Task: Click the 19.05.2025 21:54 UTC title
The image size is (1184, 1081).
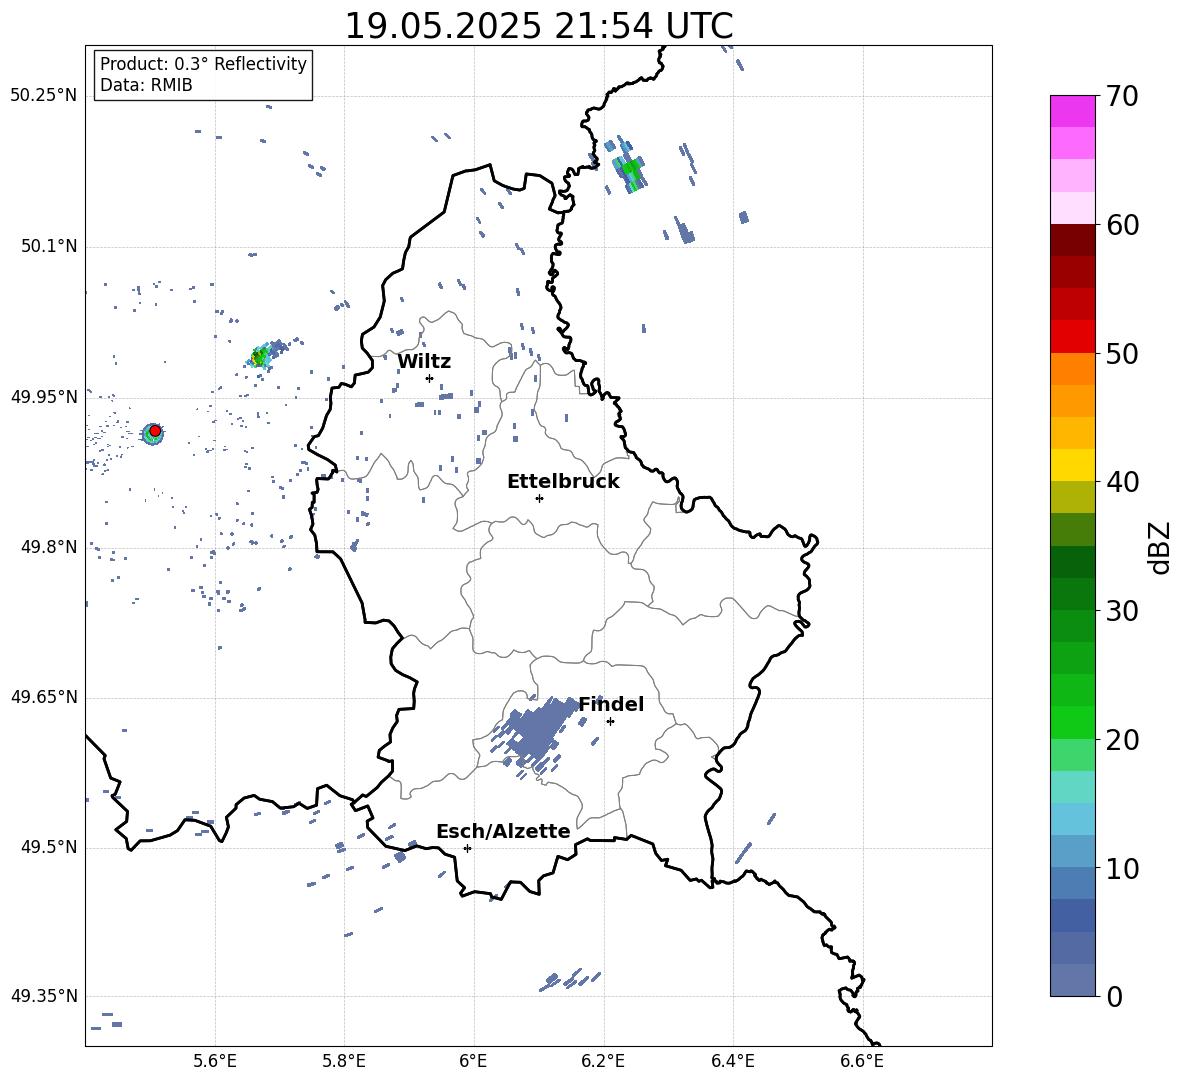Action: click(x=539, y=26)
